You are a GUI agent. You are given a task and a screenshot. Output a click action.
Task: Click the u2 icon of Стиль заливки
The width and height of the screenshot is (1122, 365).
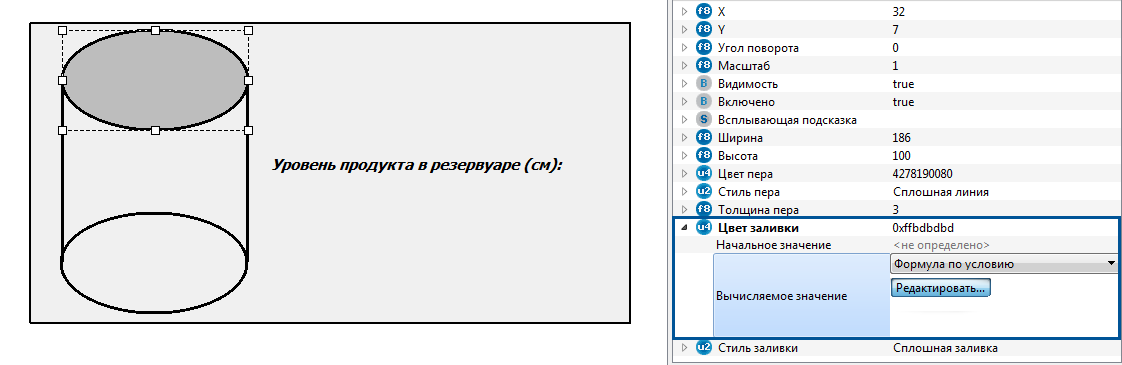point(704,348)
